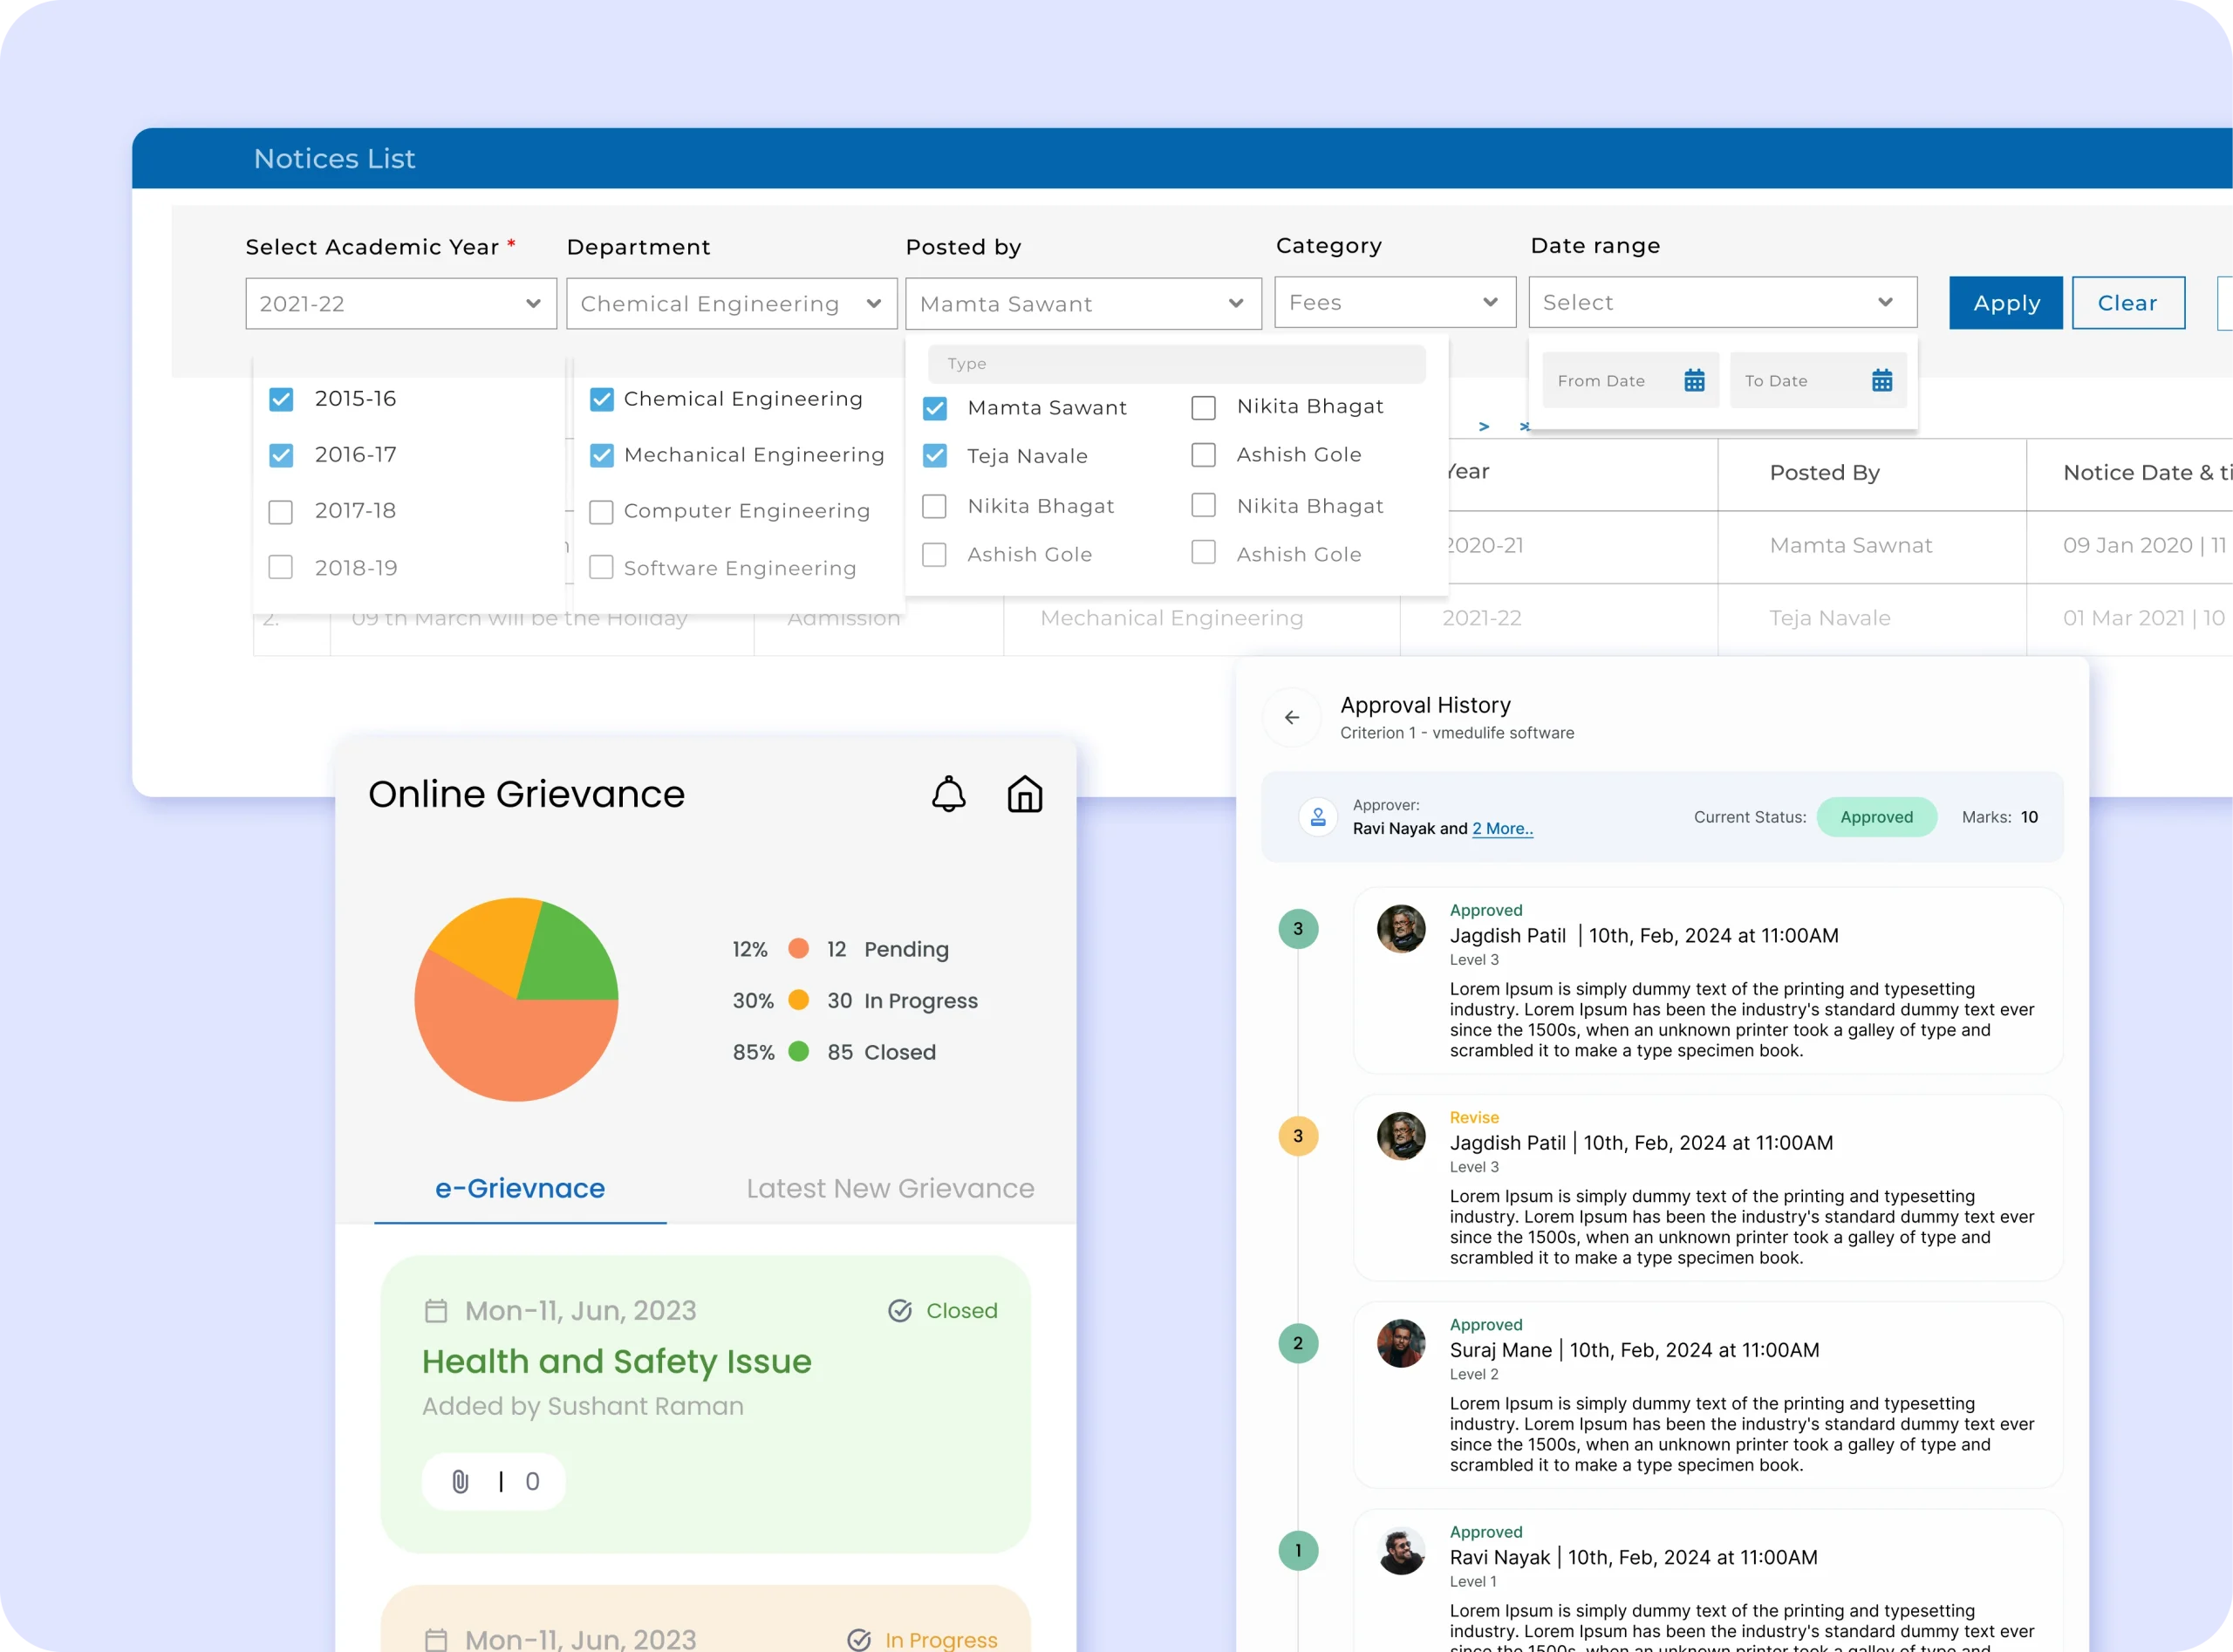Expand the Date range Select dropdown
Screen dimensions: 2233x1652
coord(1721,303)
